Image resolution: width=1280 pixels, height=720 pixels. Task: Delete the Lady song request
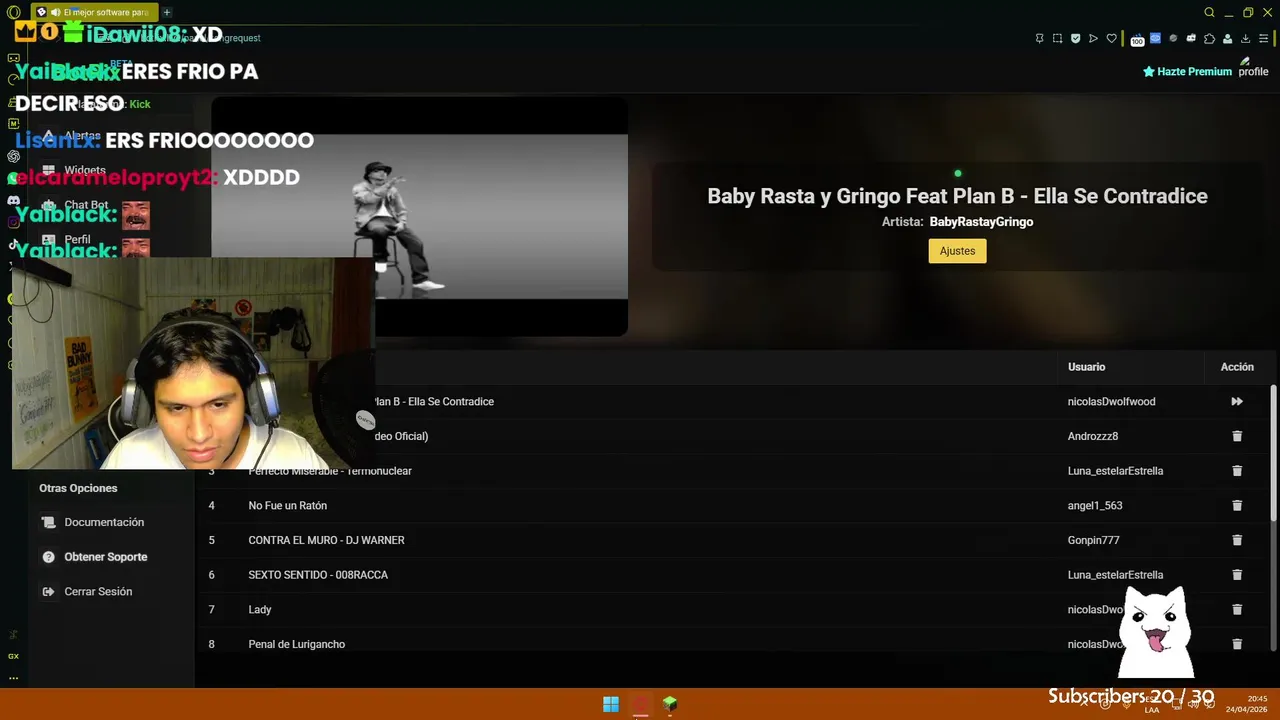click(x=1237, y=609)
